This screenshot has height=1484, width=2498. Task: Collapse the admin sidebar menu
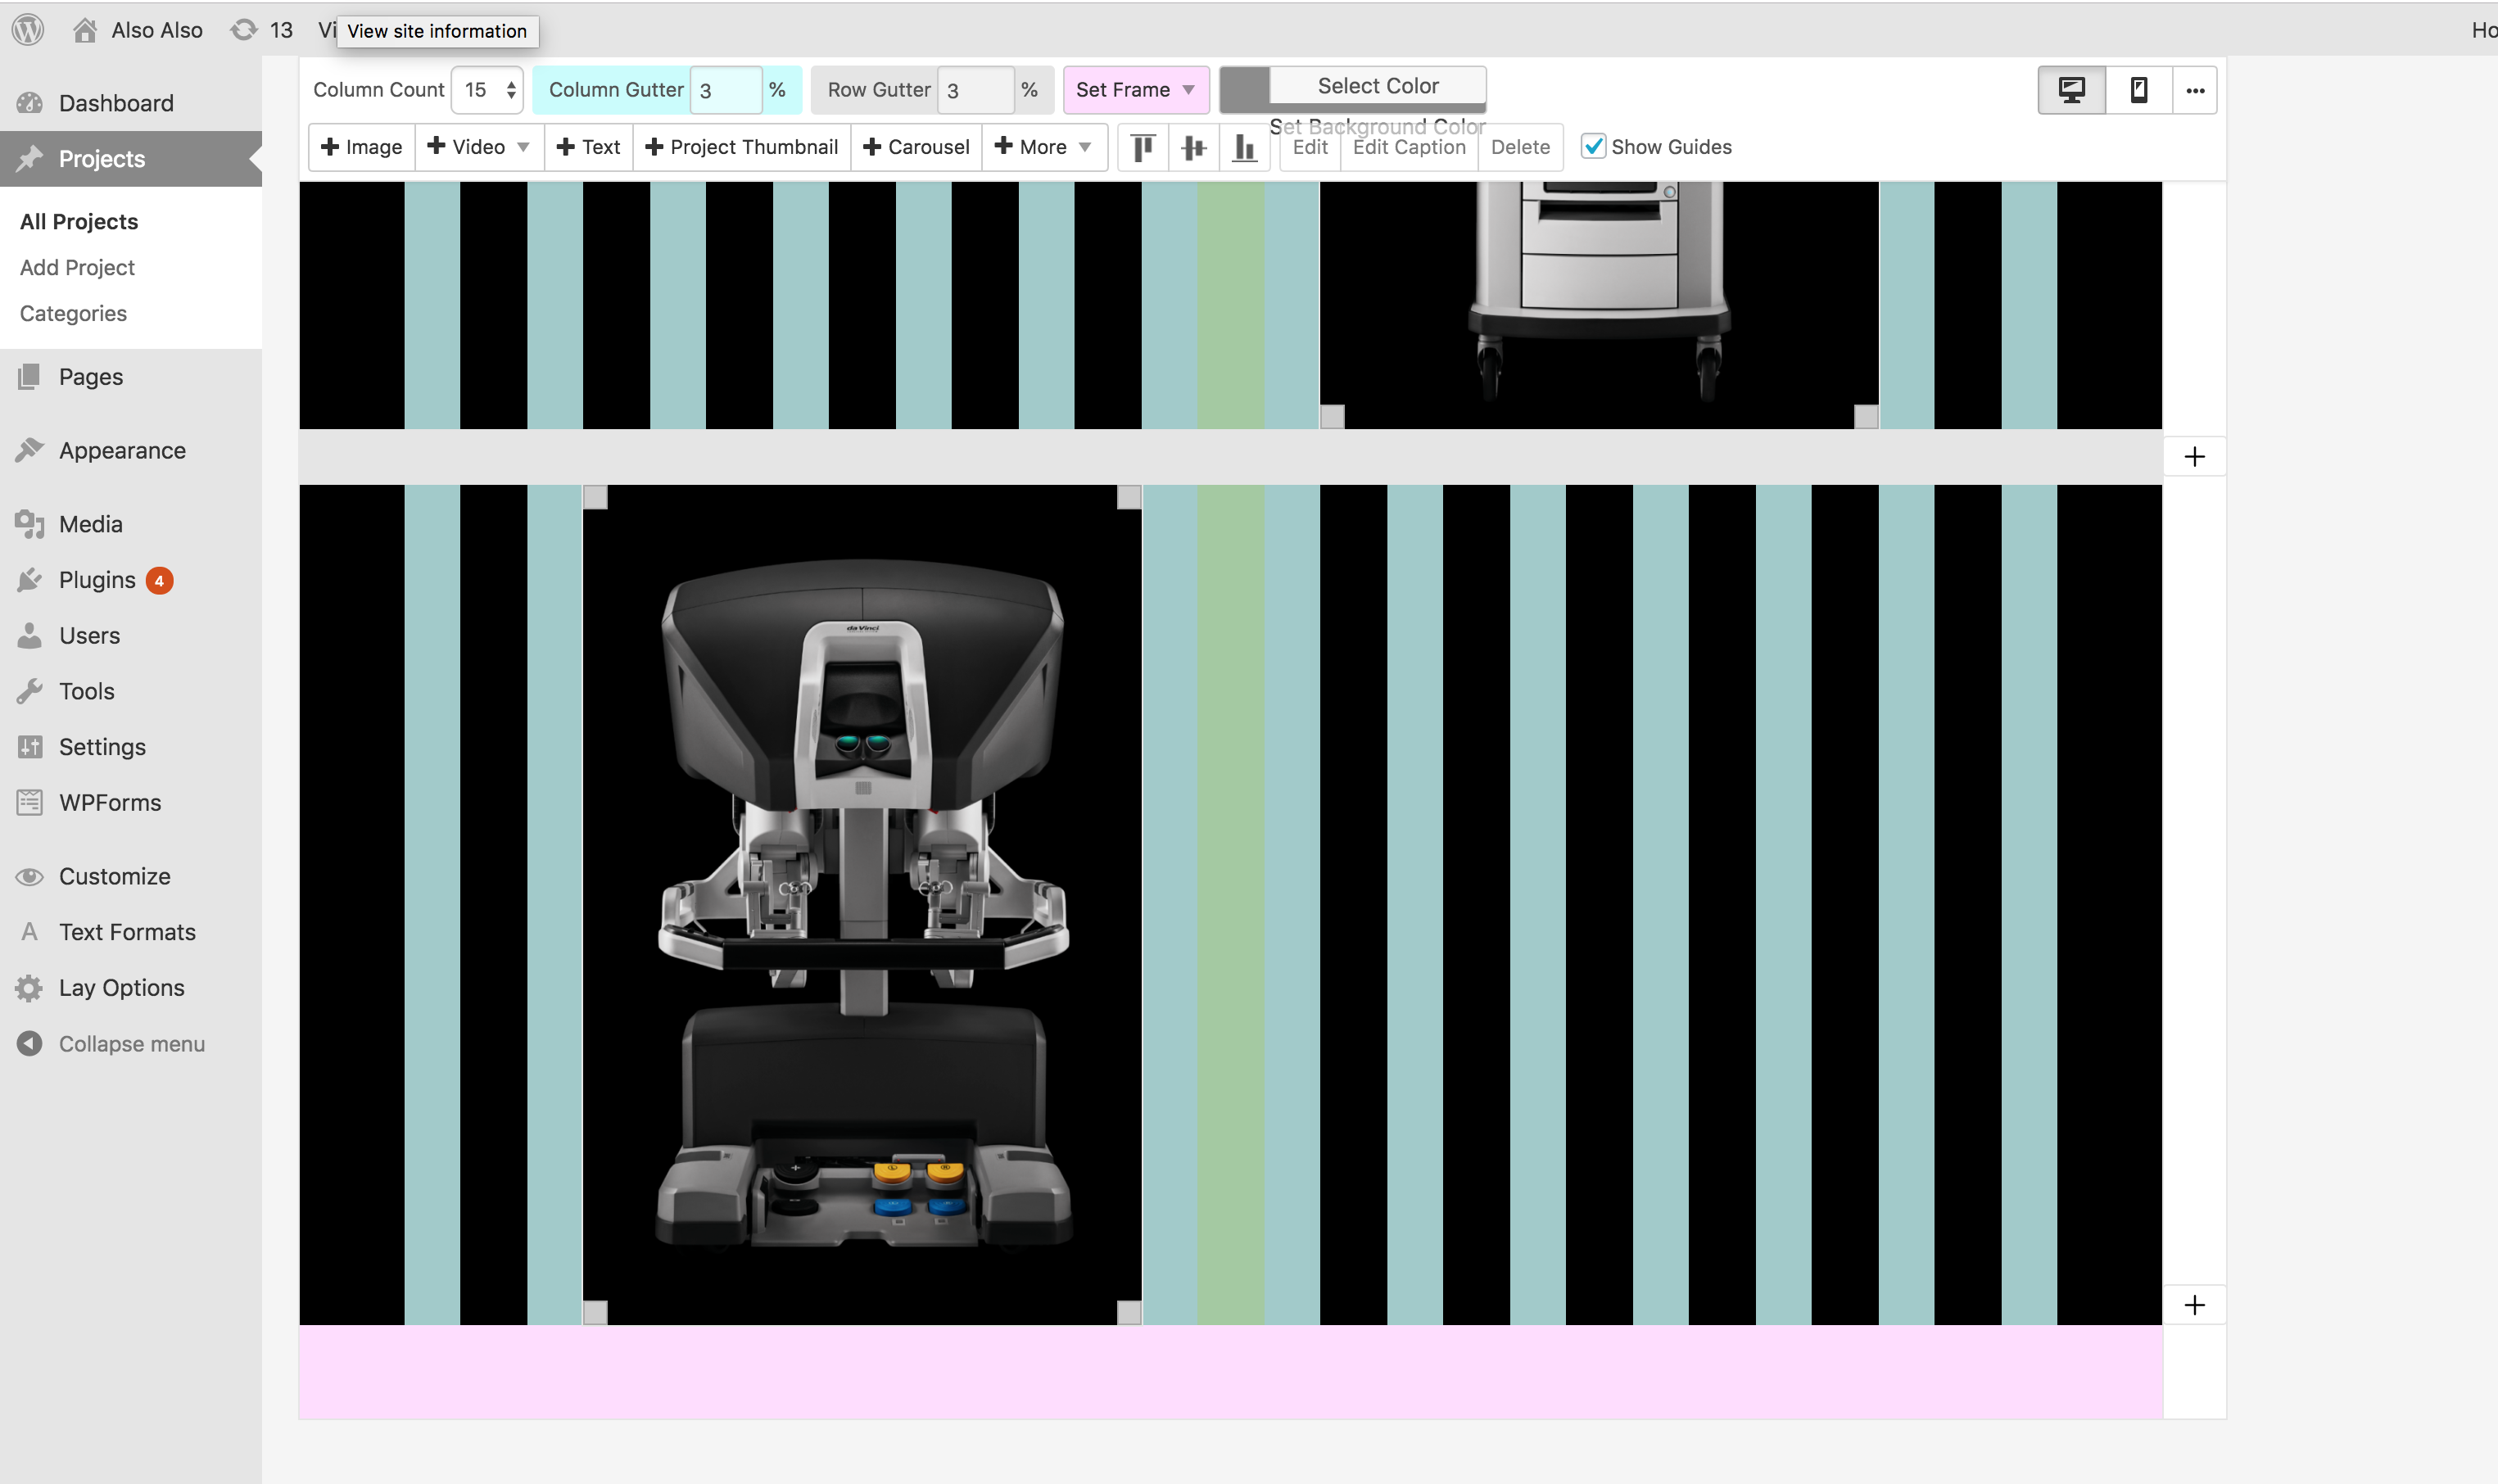point(131,1044)
